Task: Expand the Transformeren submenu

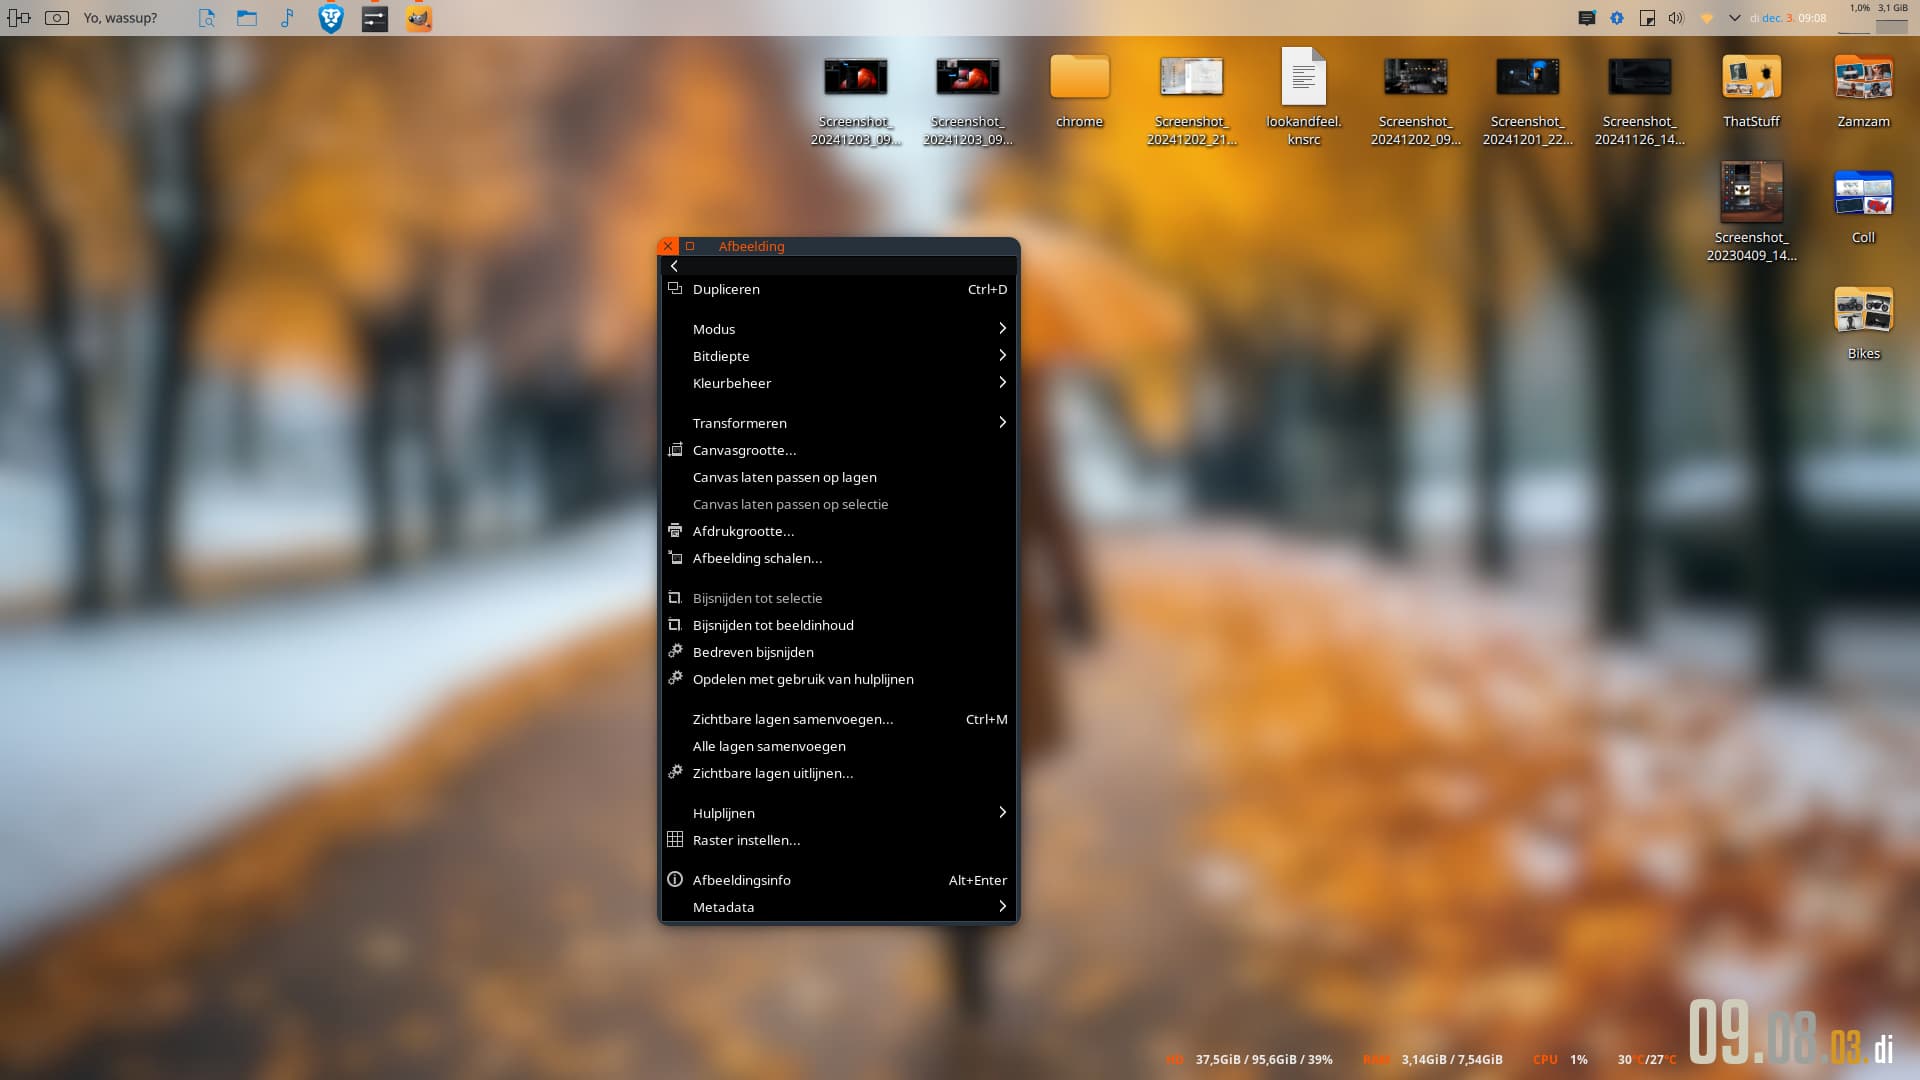Action: [740, 423]
